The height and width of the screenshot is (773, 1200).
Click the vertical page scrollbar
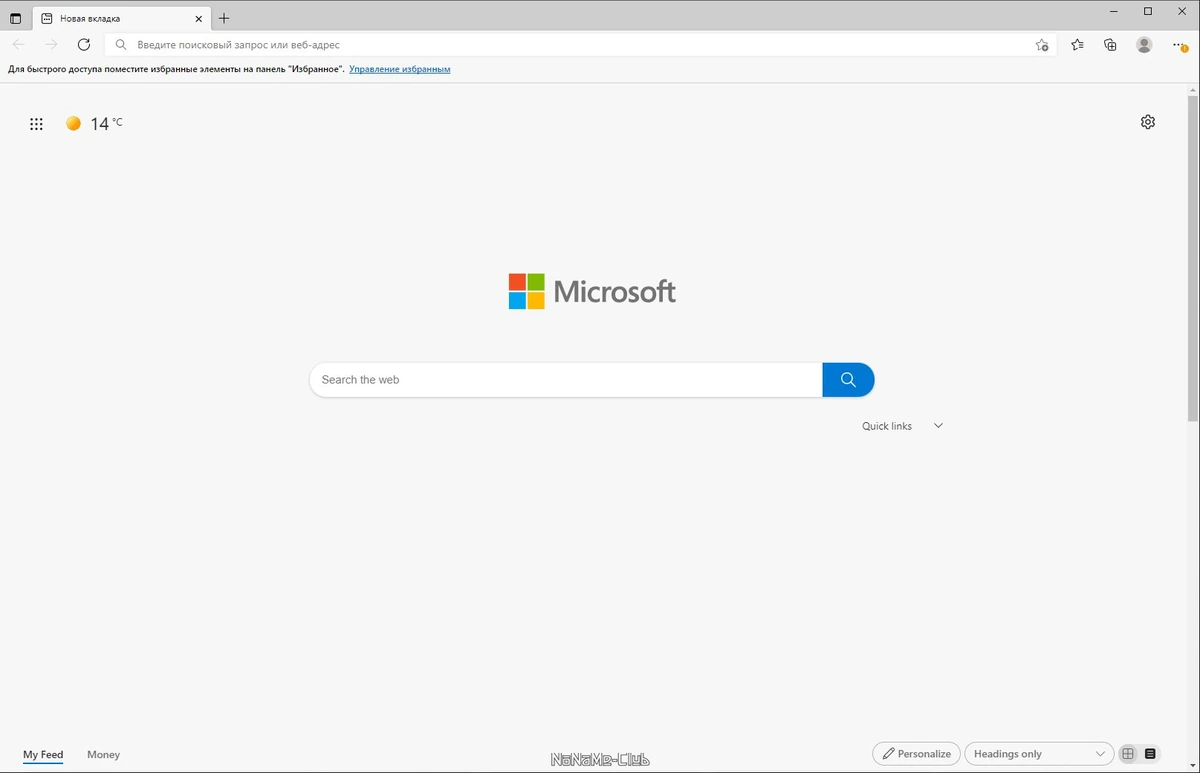coord(1192,258)
